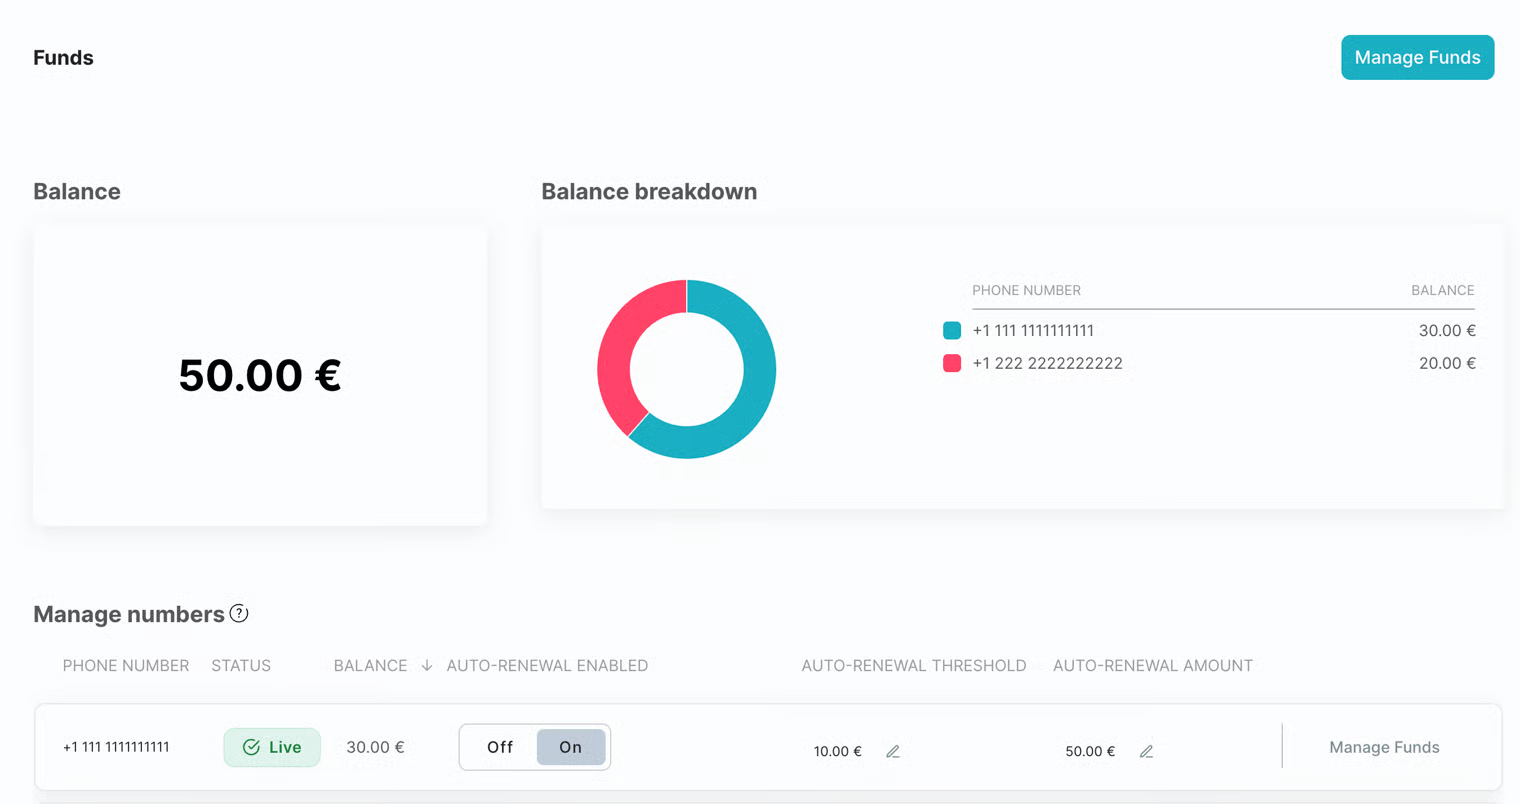The image size is (1520, 804).
Task: Click the Auto-Renewal Threshold column header
Action: click(x=913, y=666)
